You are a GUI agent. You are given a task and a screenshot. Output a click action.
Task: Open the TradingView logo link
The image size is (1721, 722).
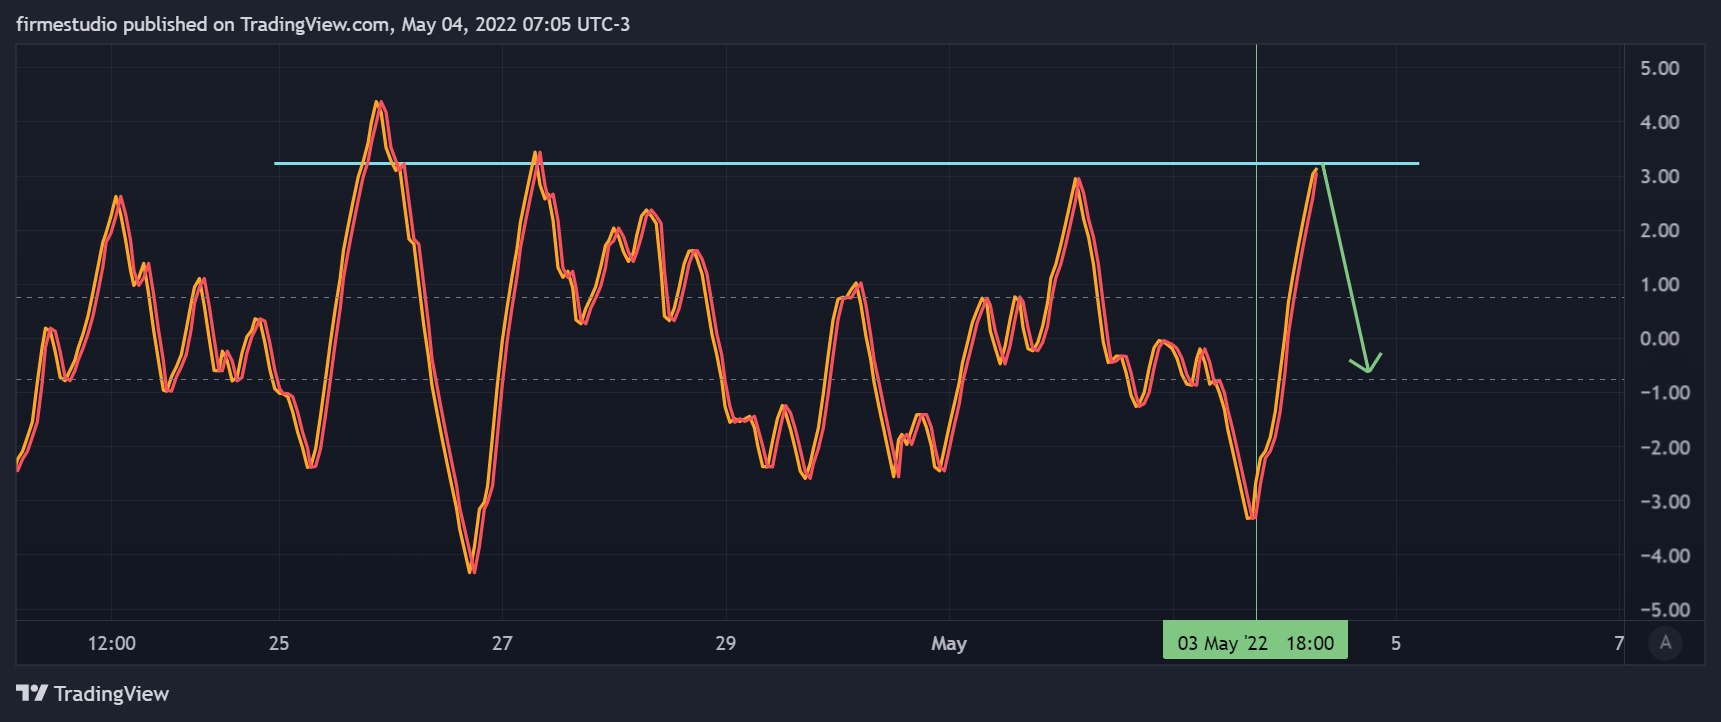point(93,693)
